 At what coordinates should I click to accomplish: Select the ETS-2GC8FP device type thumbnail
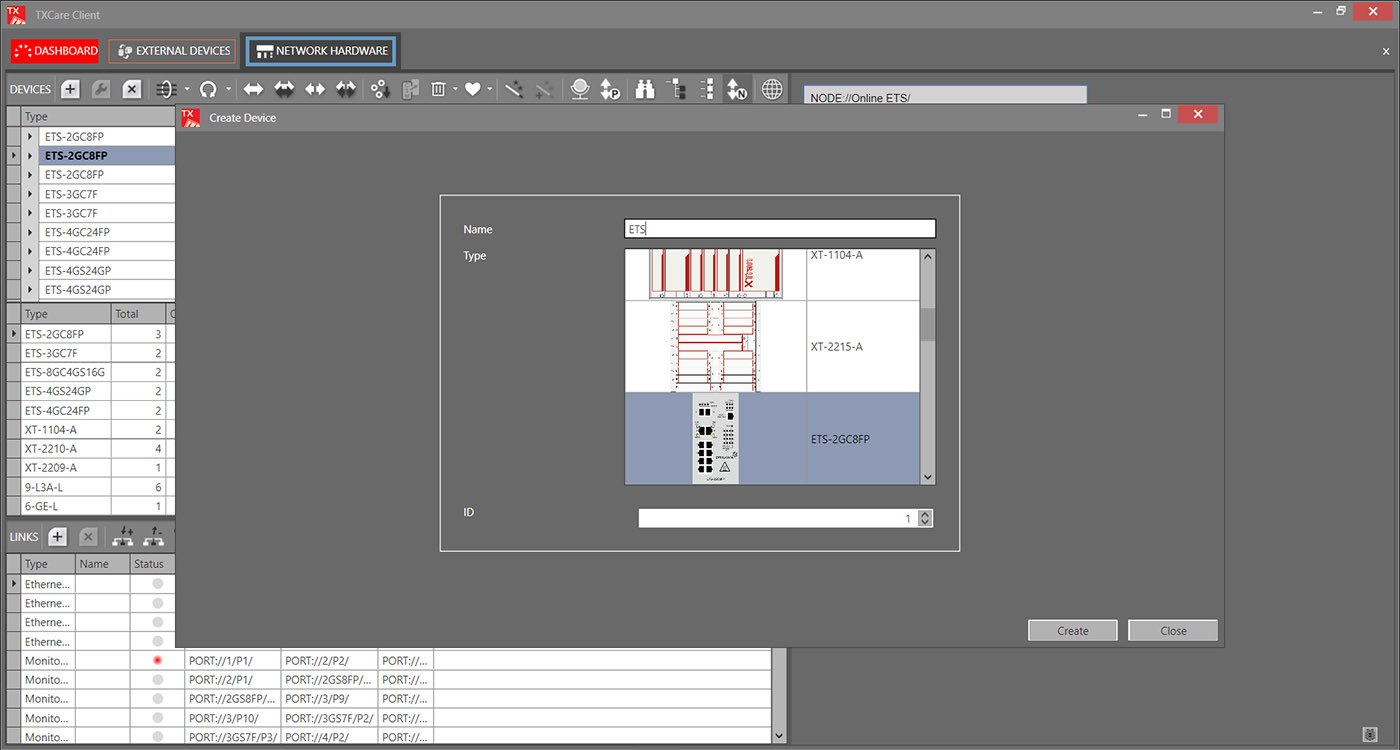click(x=716, y=439)
